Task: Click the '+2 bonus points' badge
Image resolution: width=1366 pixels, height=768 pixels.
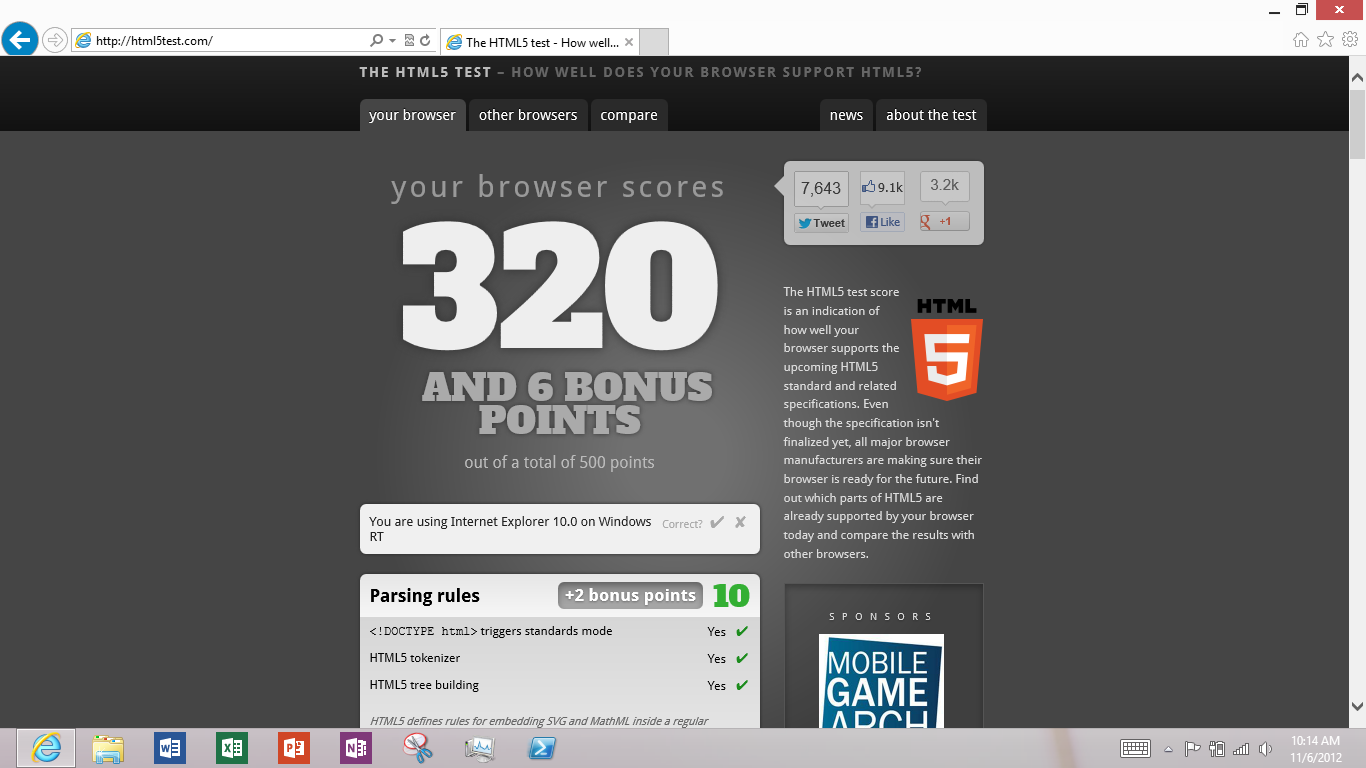Action: tap(630, 595)
